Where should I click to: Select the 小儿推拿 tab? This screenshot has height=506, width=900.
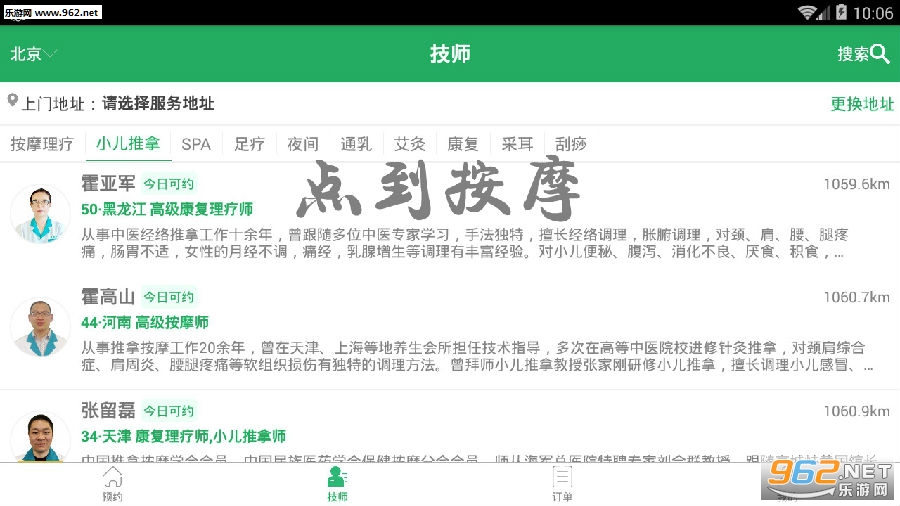(x=128, y=143)
